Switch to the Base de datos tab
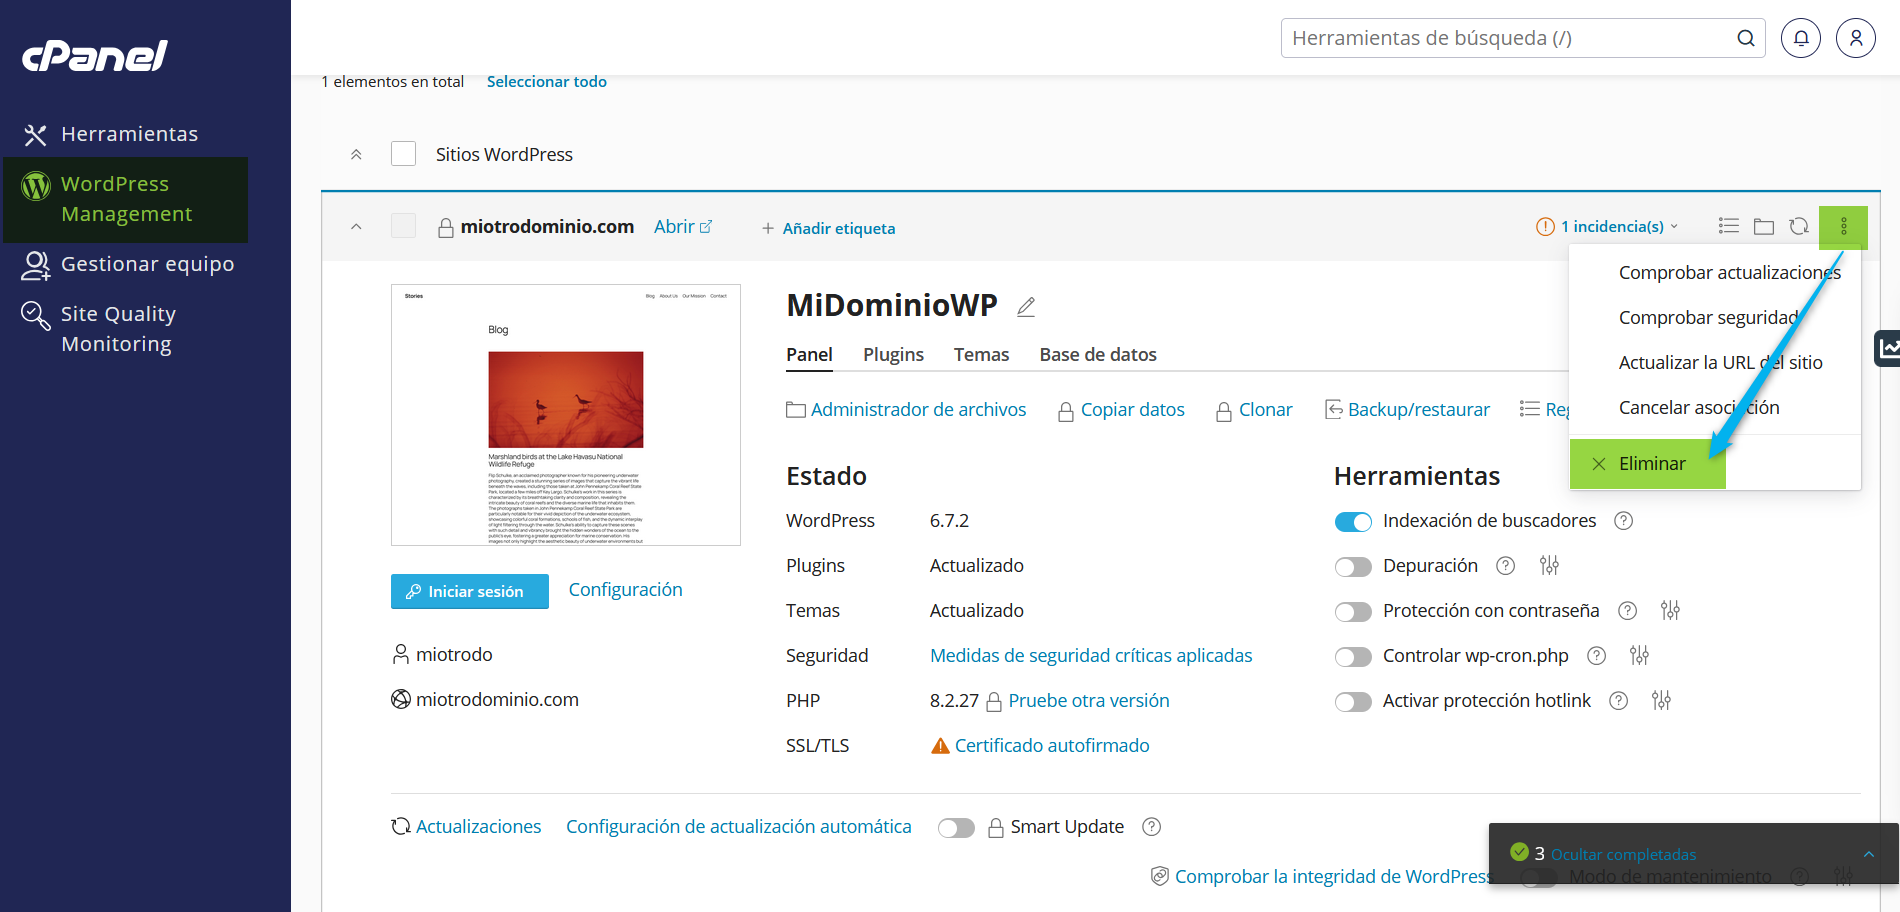 1098,355
